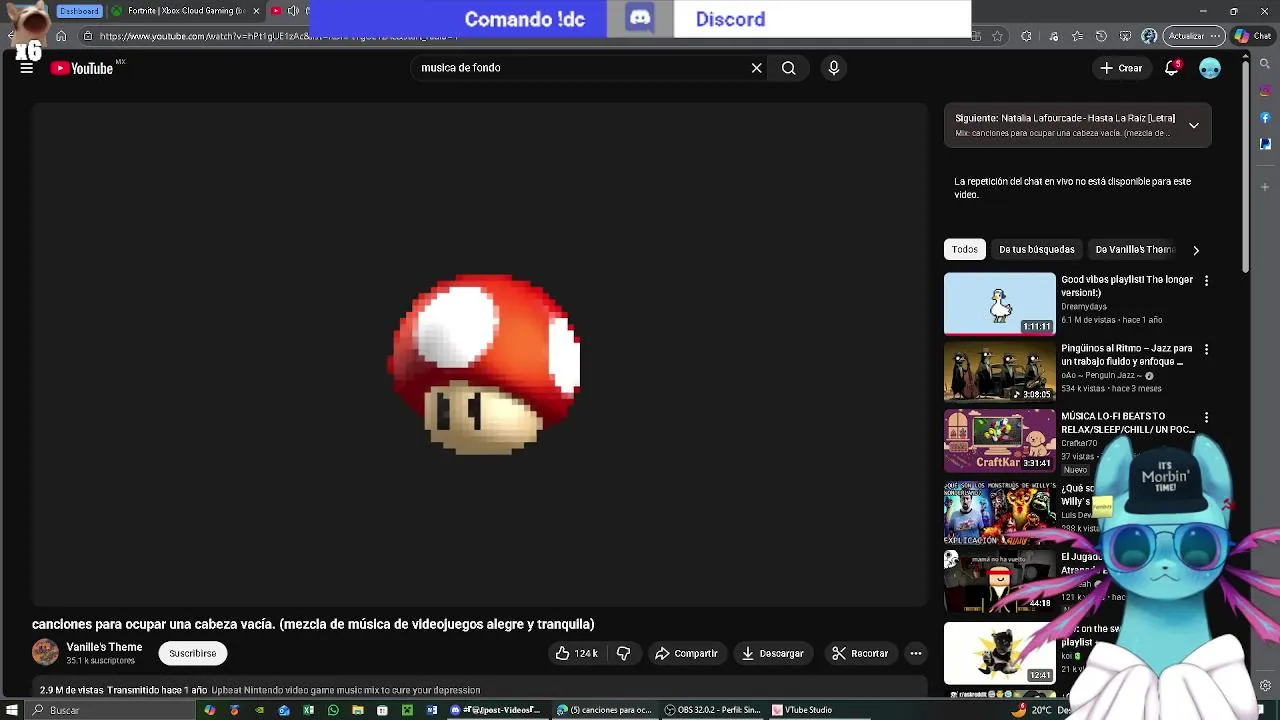1280x720 pixels.
Task: Go to browser home button
Action: point(61,36)
